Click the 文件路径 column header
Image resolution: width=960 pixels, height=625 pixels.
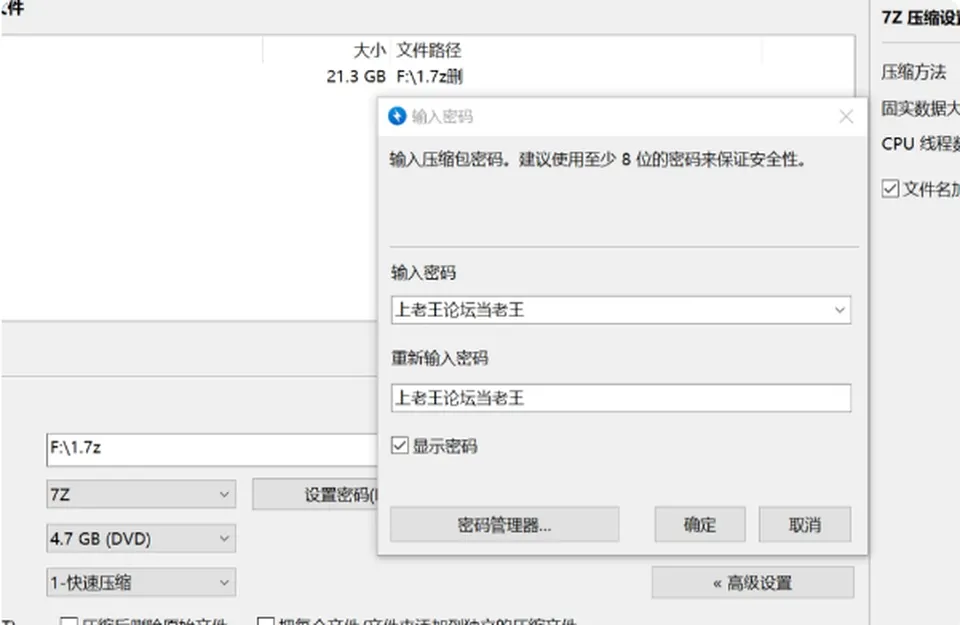tap(429, 50)
